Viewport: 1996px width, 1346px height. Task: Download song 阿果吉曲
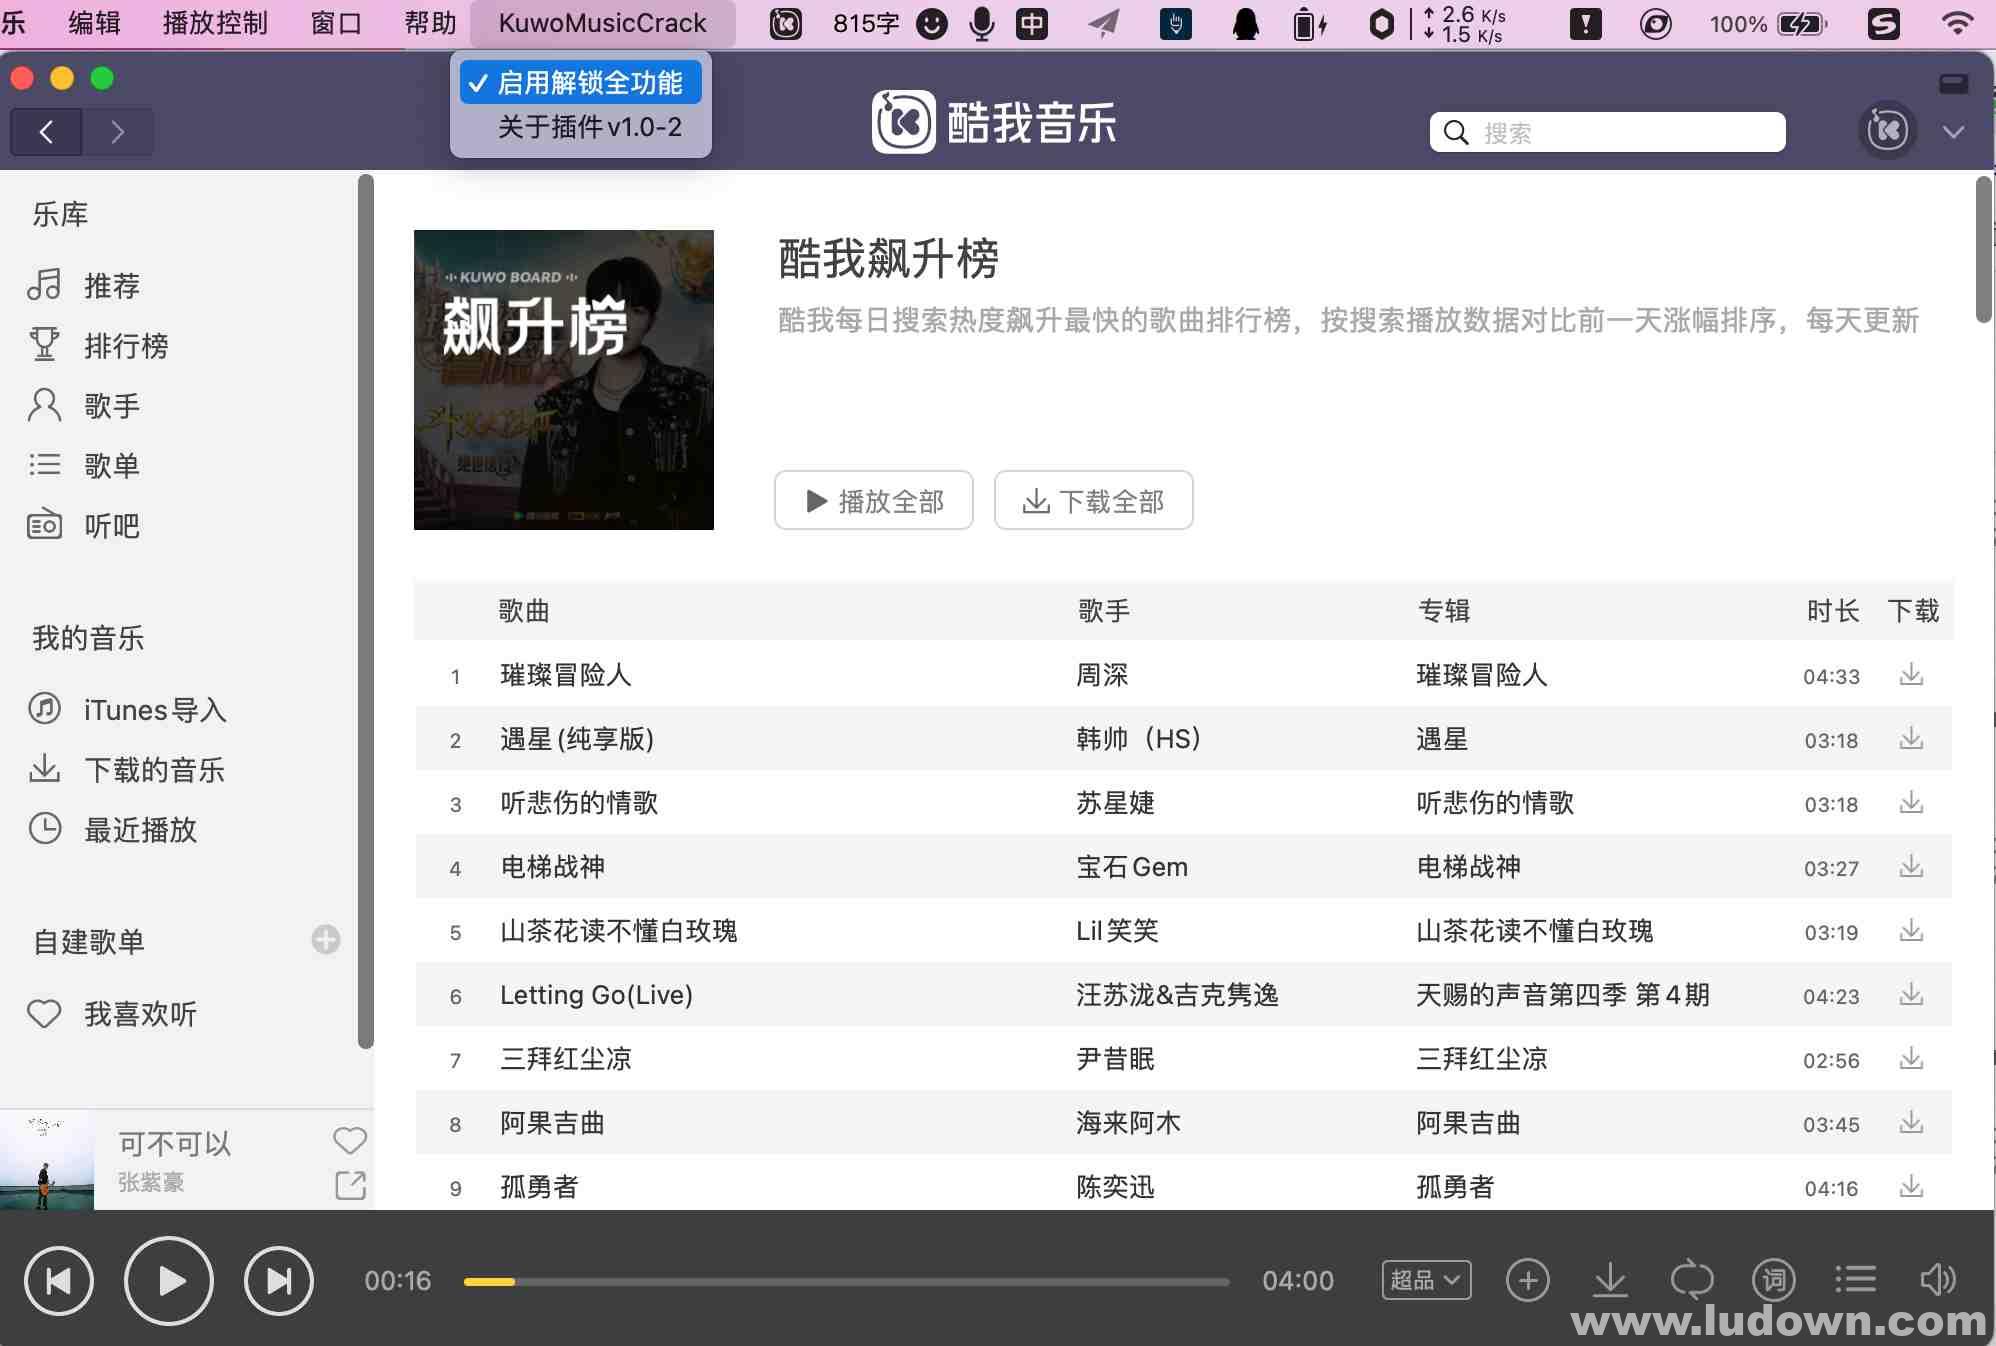pyautogui.click(x=1911, y=1122)
